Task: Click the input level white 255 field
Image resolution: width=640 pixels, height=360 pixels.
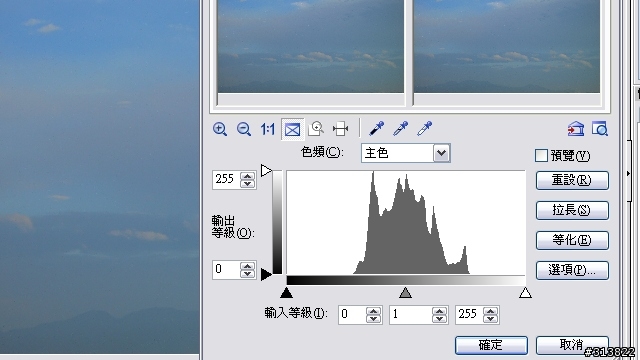Action: click(x=469, y=315)
